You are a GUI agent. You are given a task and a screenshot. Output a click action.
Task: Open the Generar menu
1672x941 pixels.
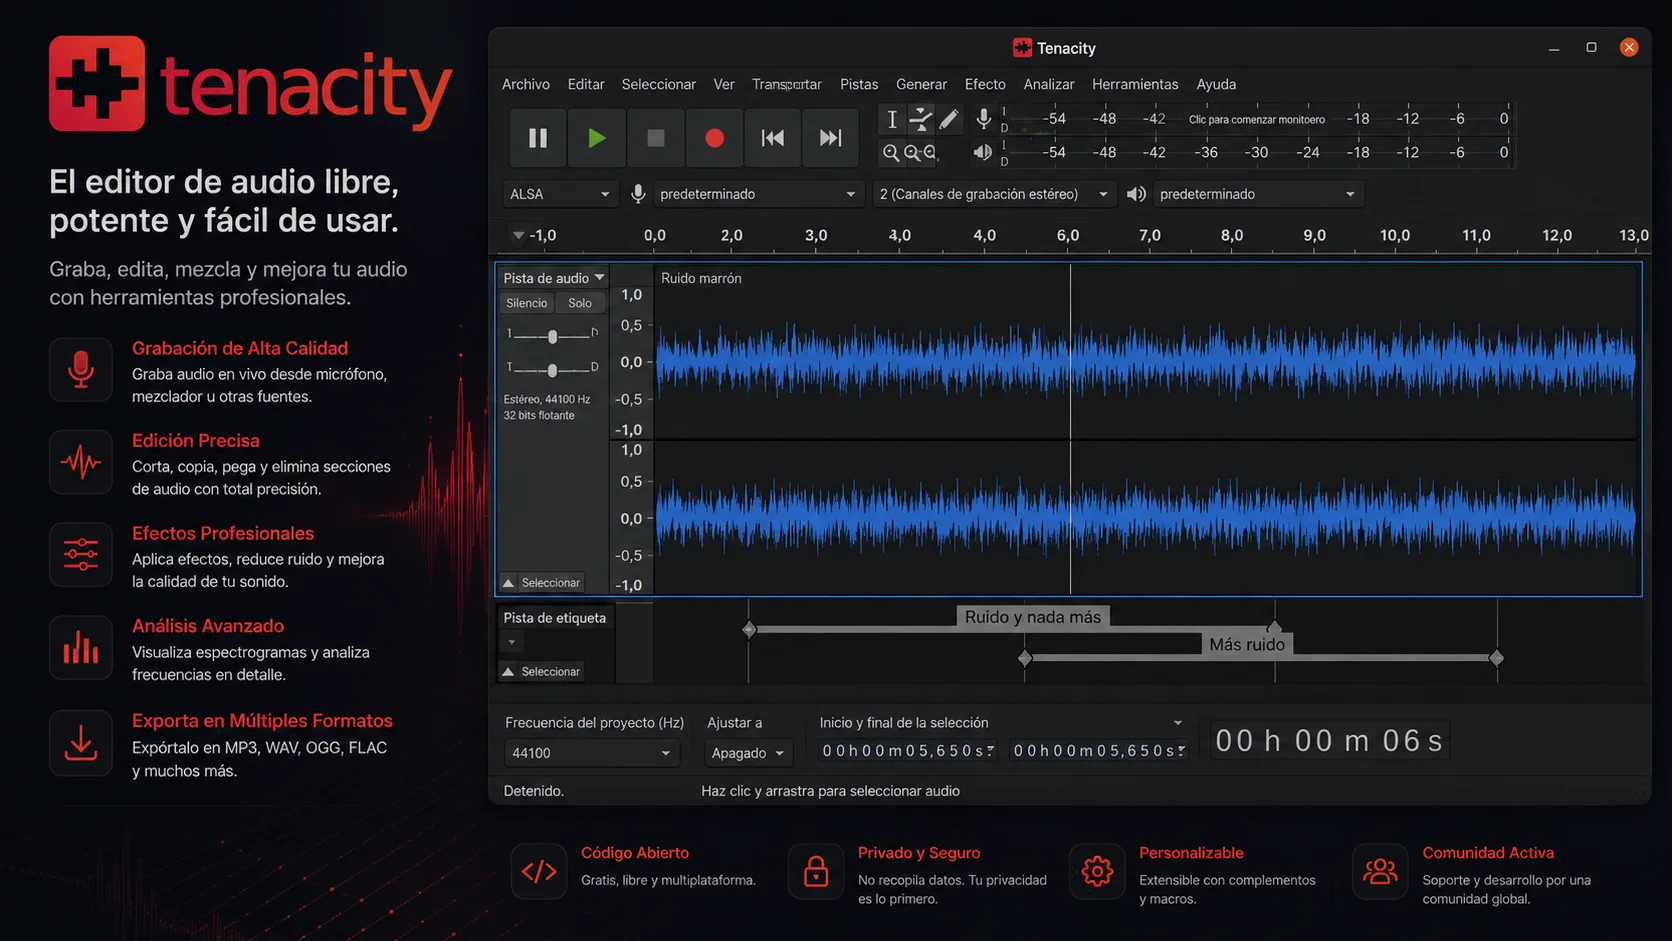click(921, 84)
